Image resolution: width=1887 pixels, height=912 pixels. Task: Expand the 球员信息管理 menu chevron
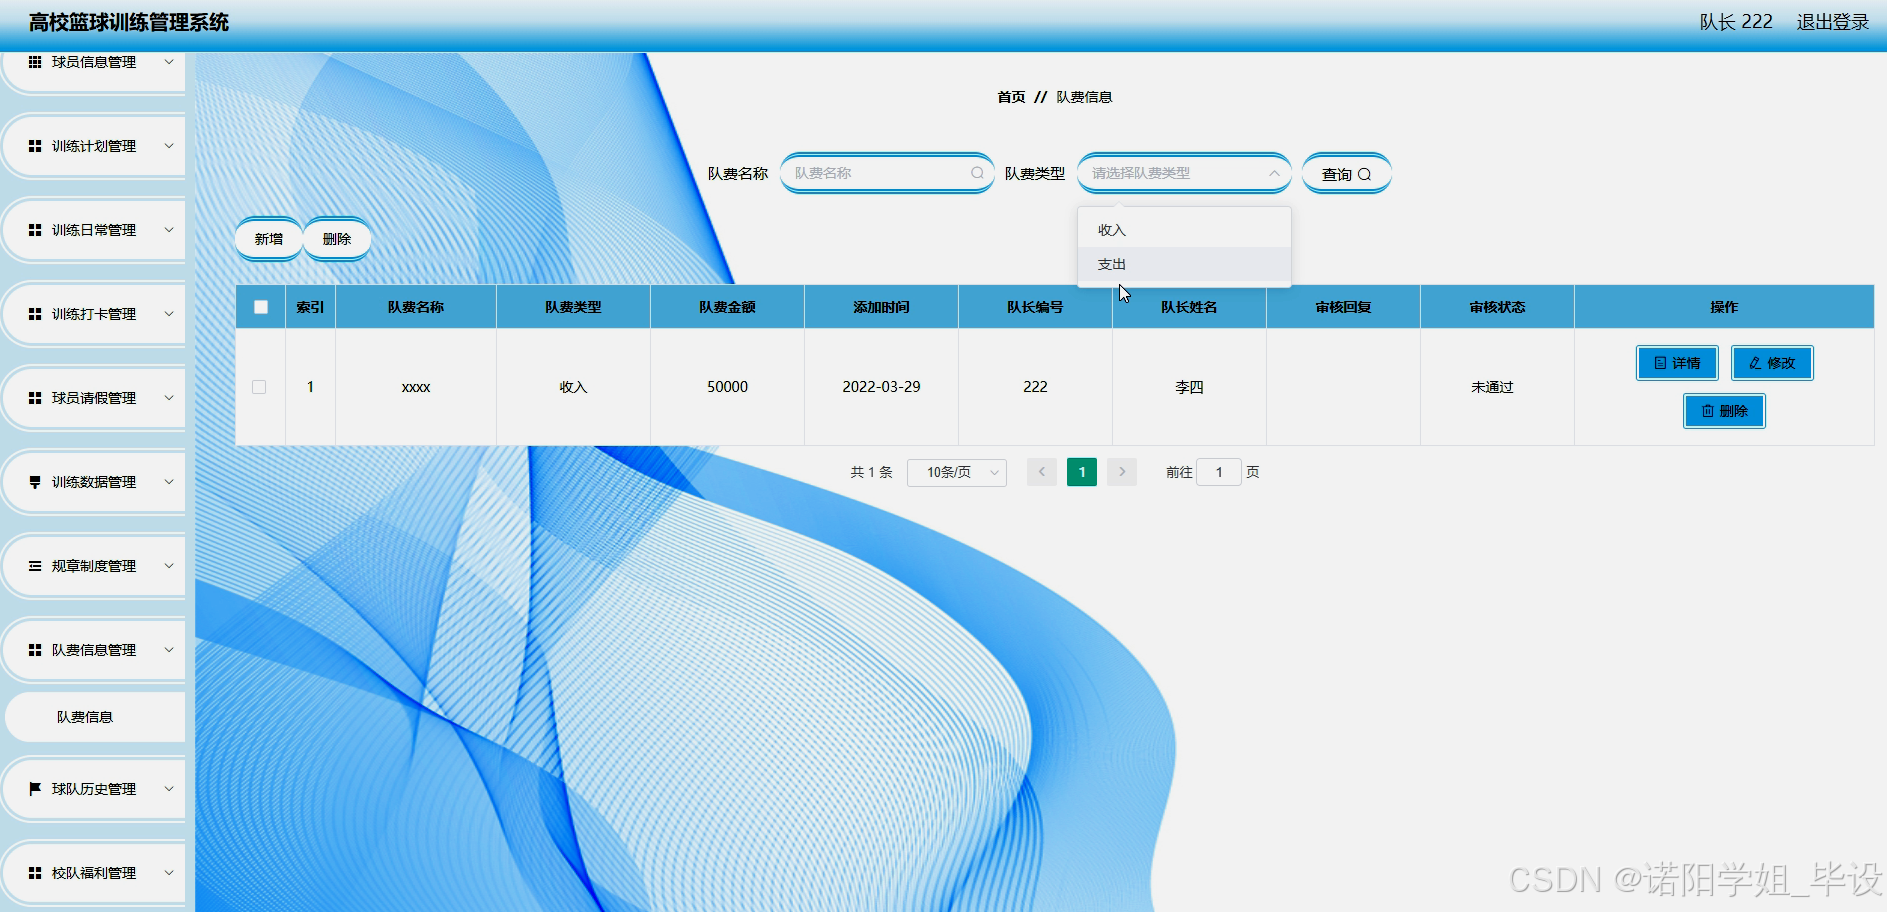point(169,62)
